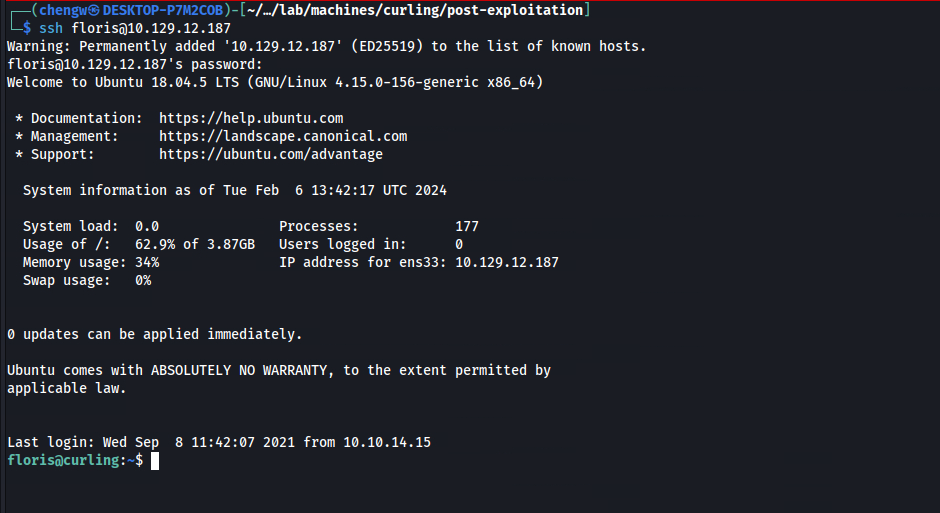Click the ens33 IP address value
This screenshot has height=513, width=940.
click(507, 262)
